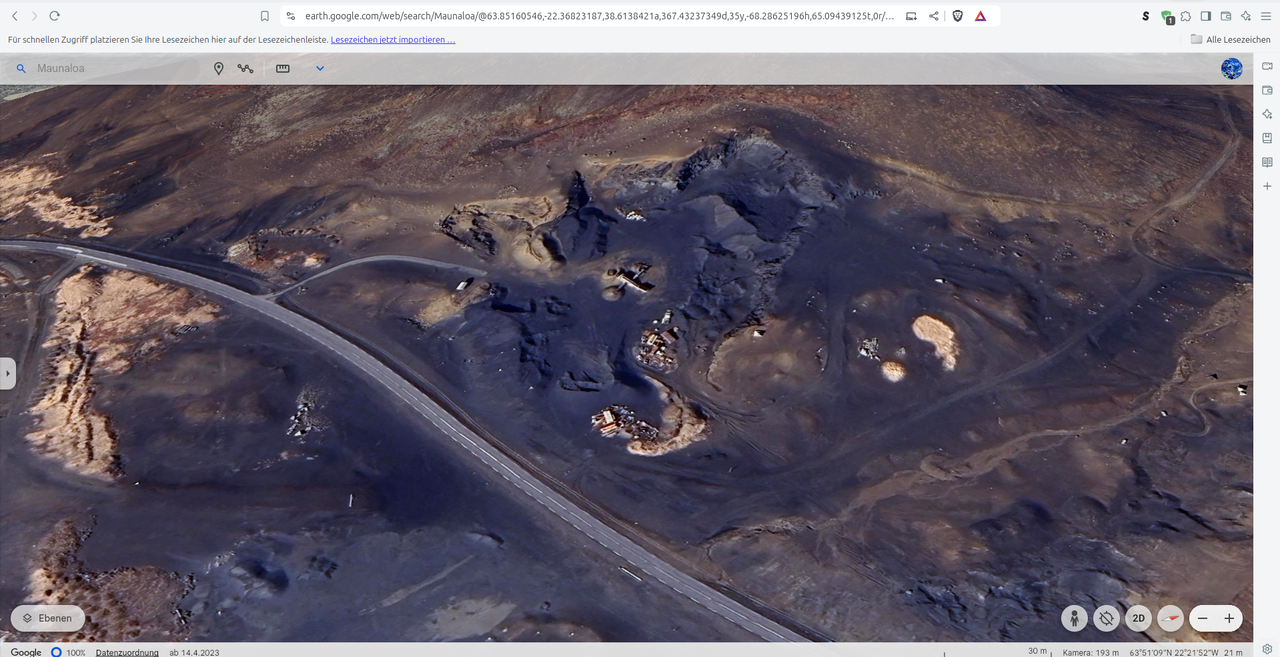1280x657 pixels.
Task: Toggle the browser sidebar panel
Action: [1206, 16]
